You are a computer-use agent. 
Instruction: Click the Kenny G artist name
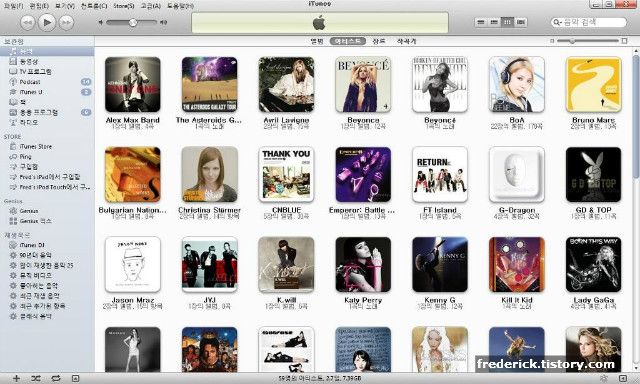point(440,300)
